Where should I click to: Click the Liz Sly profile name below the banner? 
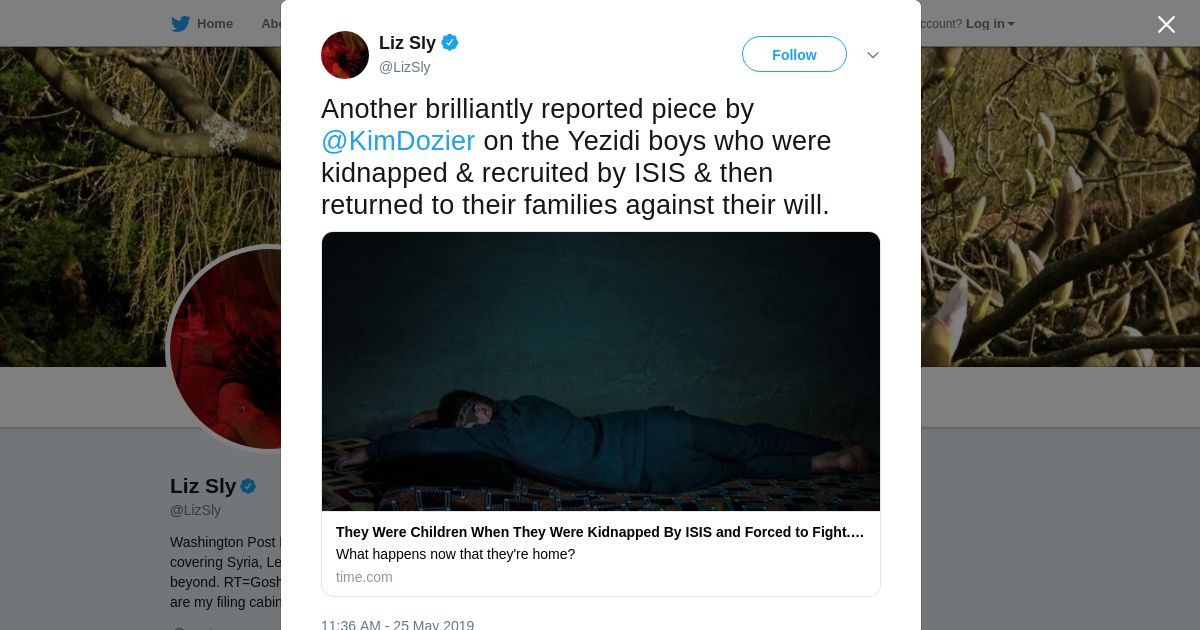203,486
